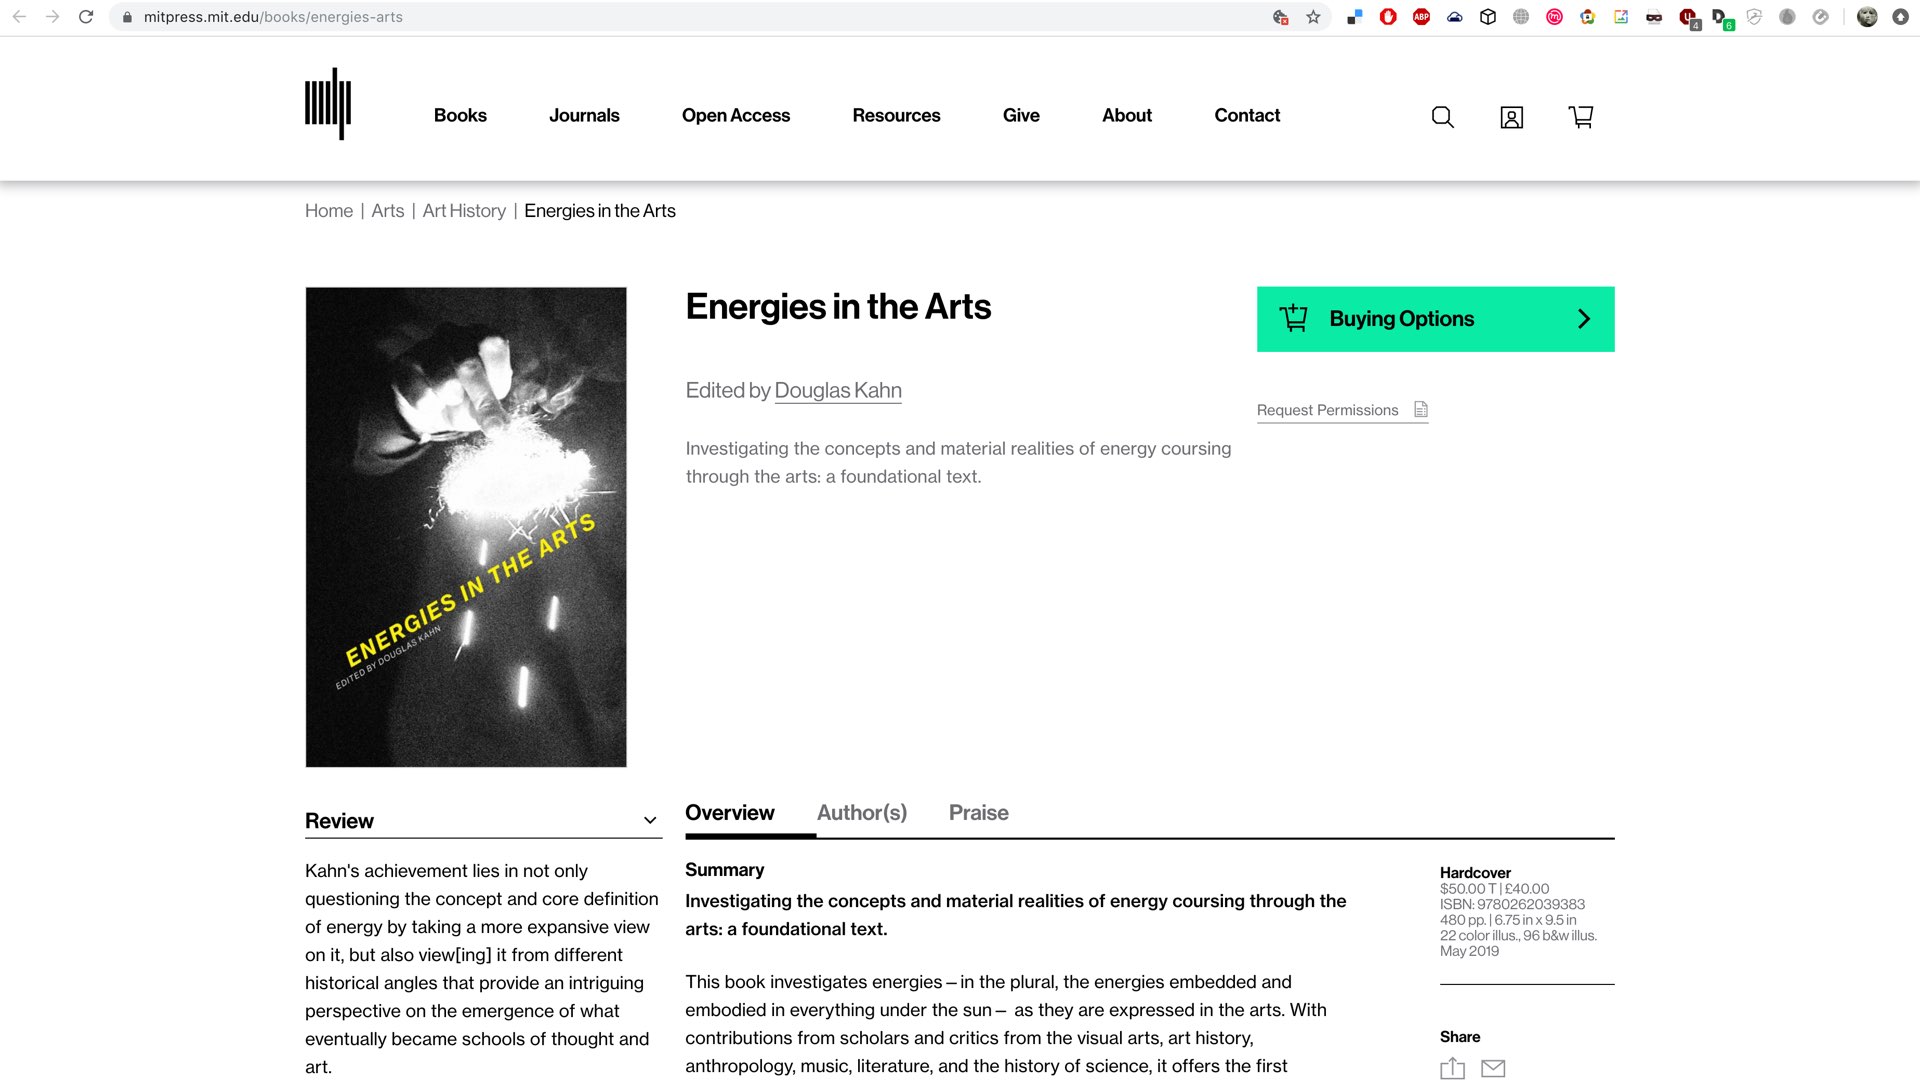Expand Buying Options arrow

click(x=1584, y=319)
